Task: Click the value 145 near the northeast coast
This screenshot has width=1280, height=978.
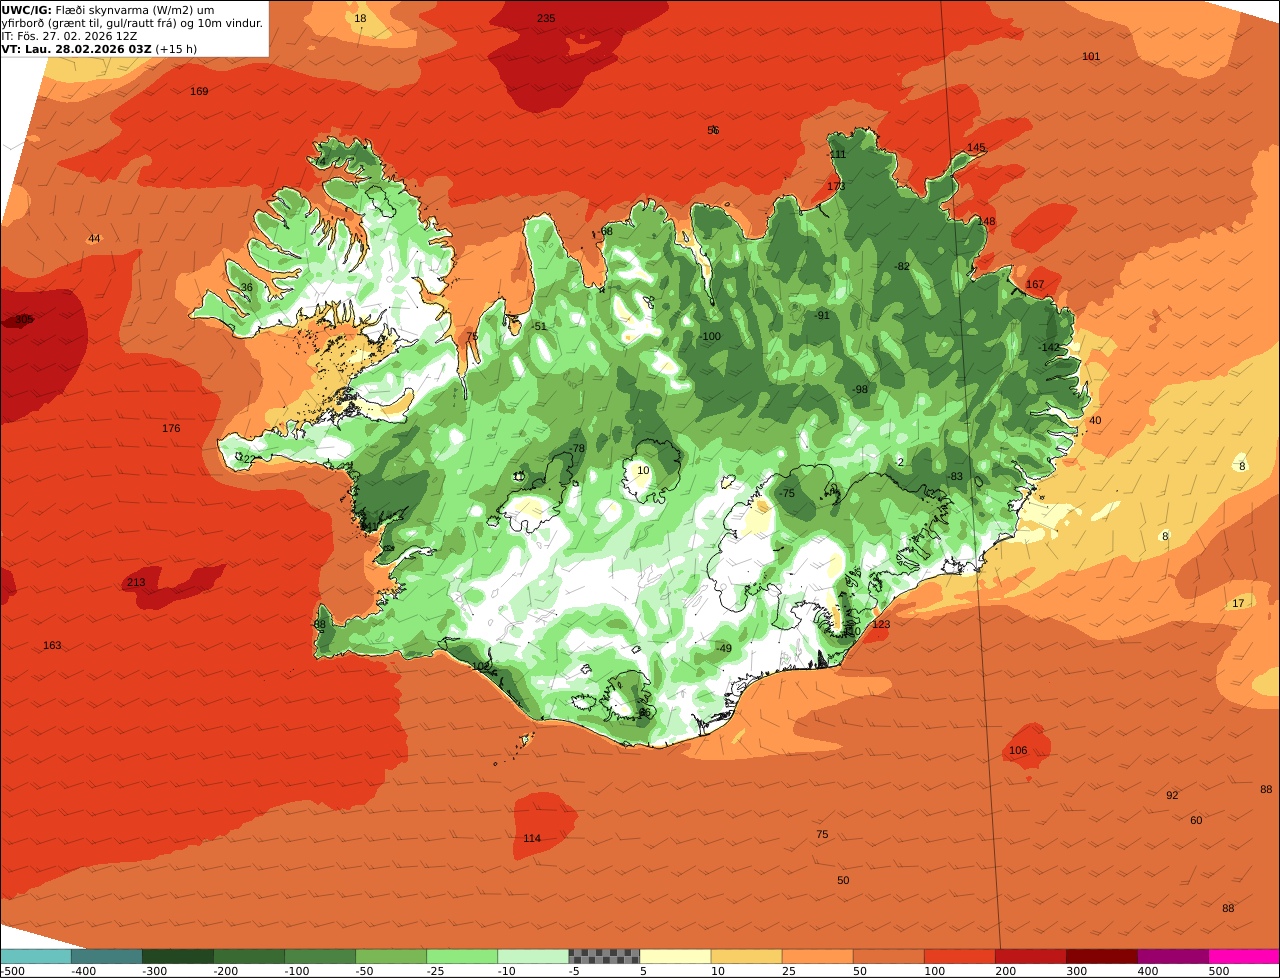Action: (x=976, y=147)
